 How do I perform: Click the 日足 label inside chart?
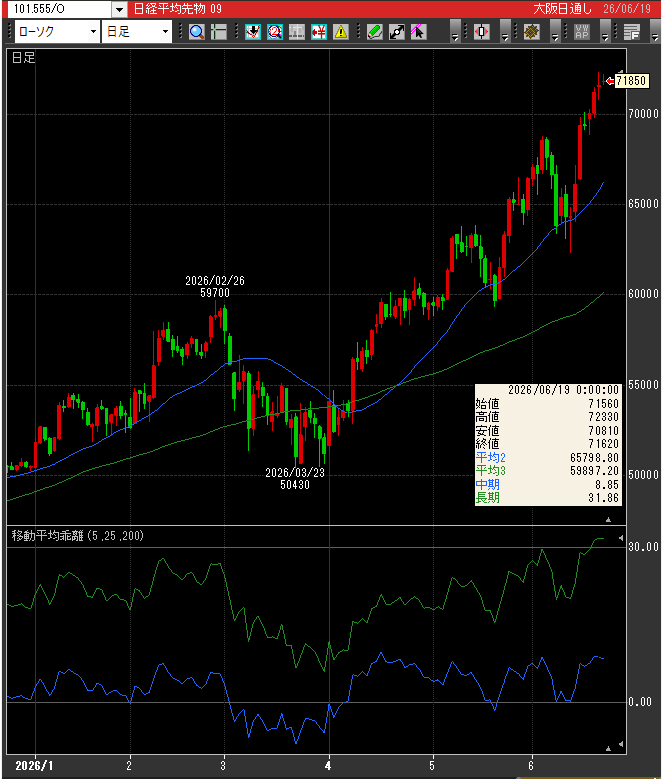coord(23,58)
